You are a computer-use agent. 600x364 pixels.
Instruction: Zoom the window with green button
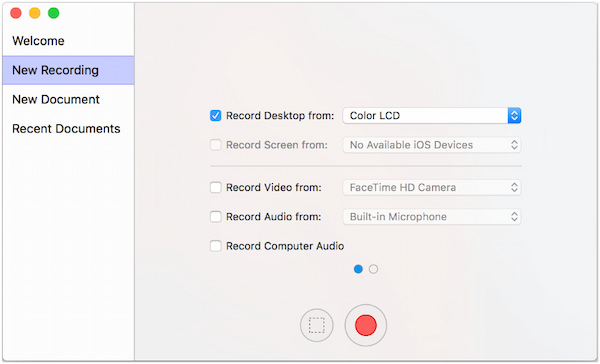coord(54,13)
